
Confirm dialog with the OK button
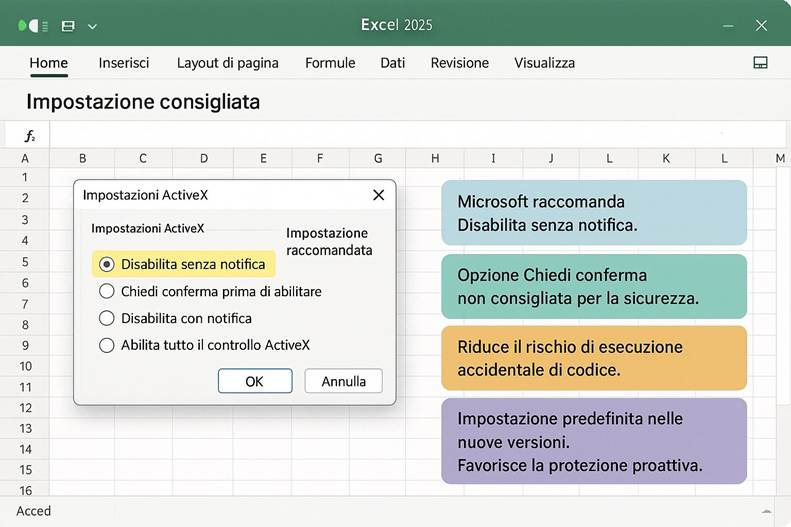click(x=255, y=381)
